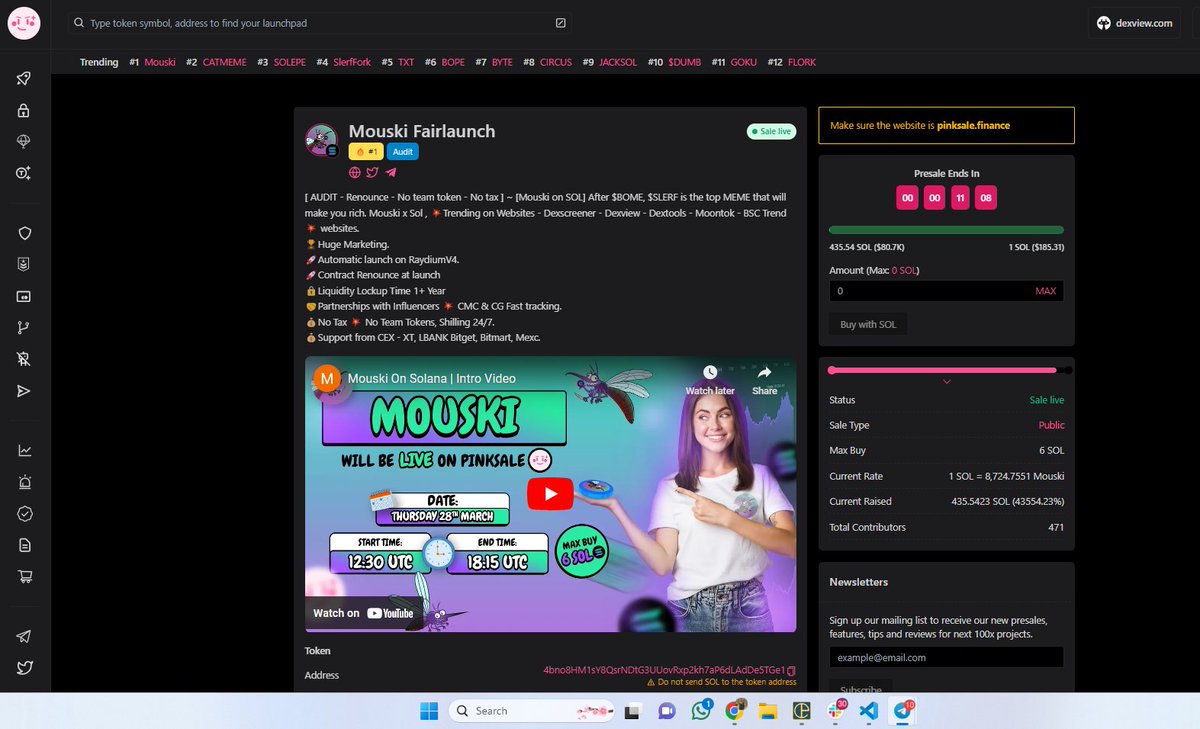This screenshot has height=729, width=1200.
Task: Open the circled checkmark sidebar icon
Action: pyautogui.click(x=24, y=514)
